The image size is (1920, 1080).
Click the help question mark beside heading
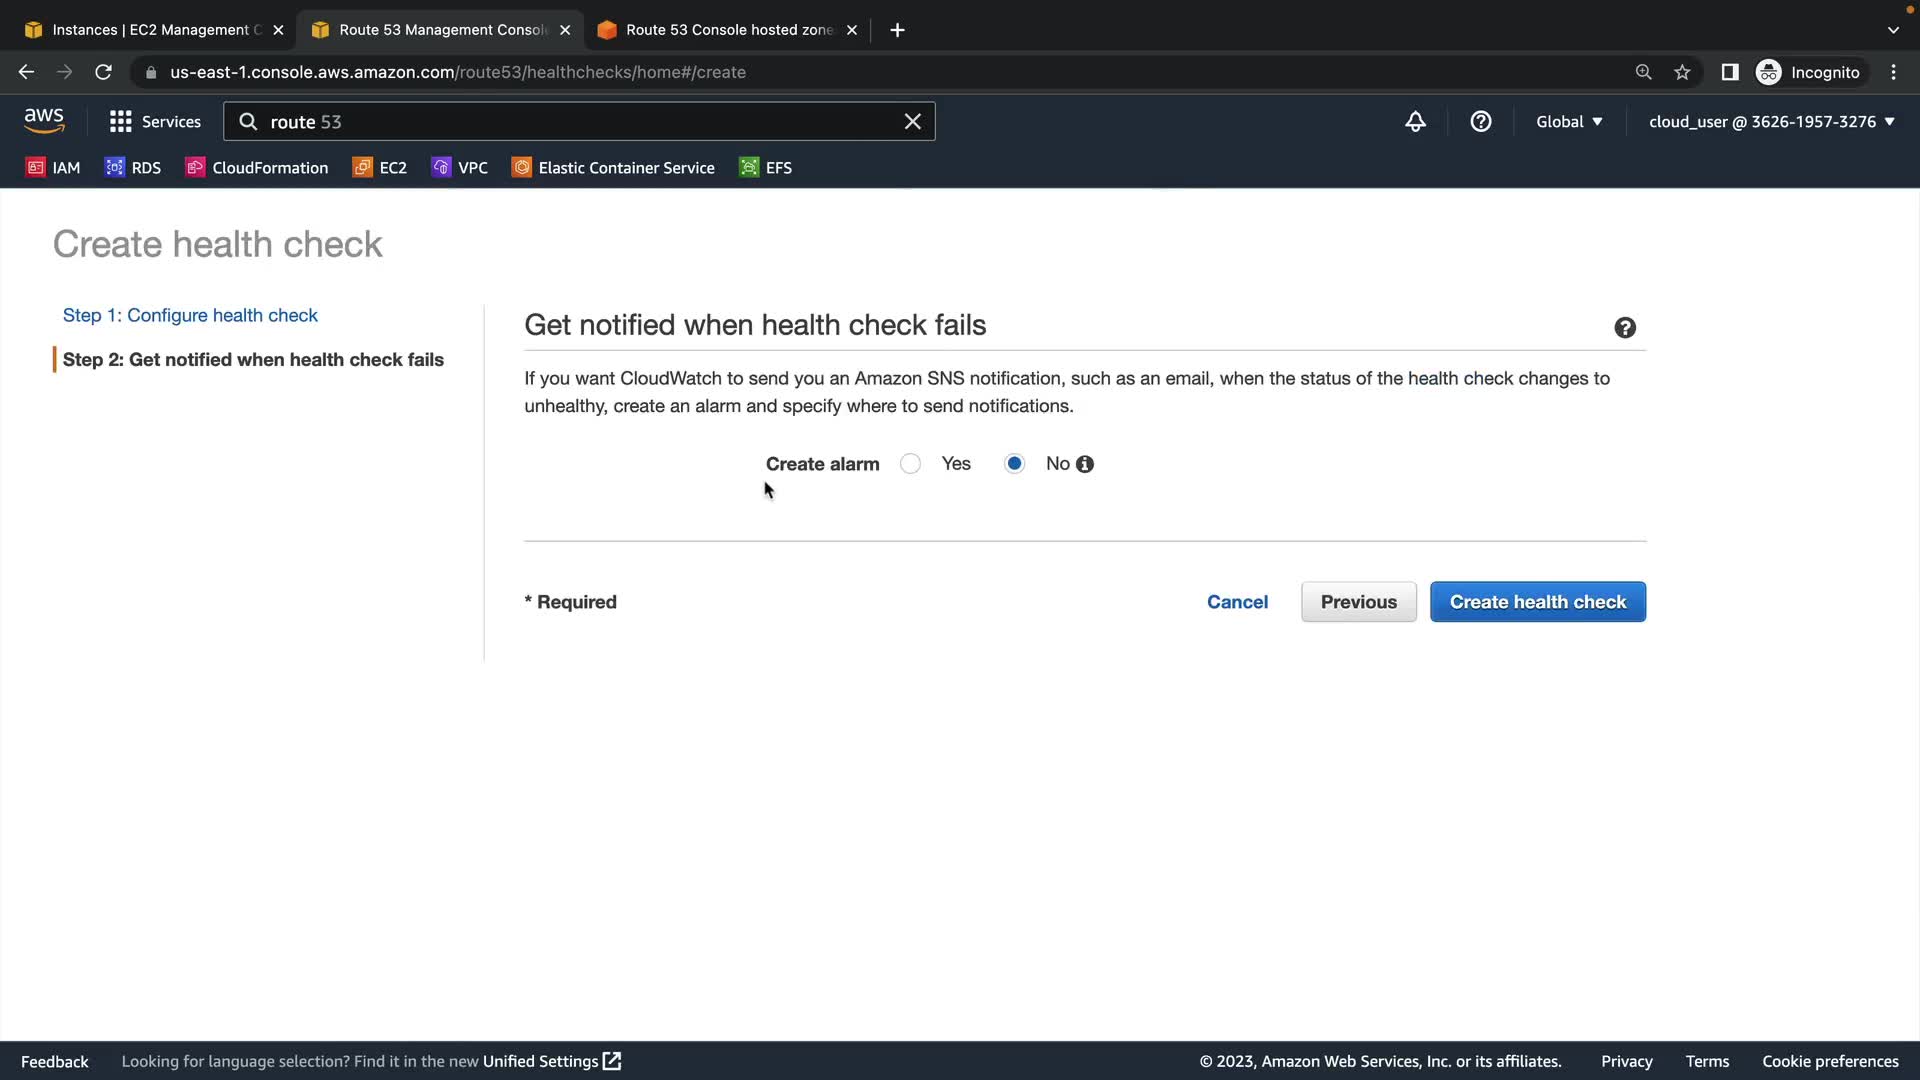(x=1624, y=328)
